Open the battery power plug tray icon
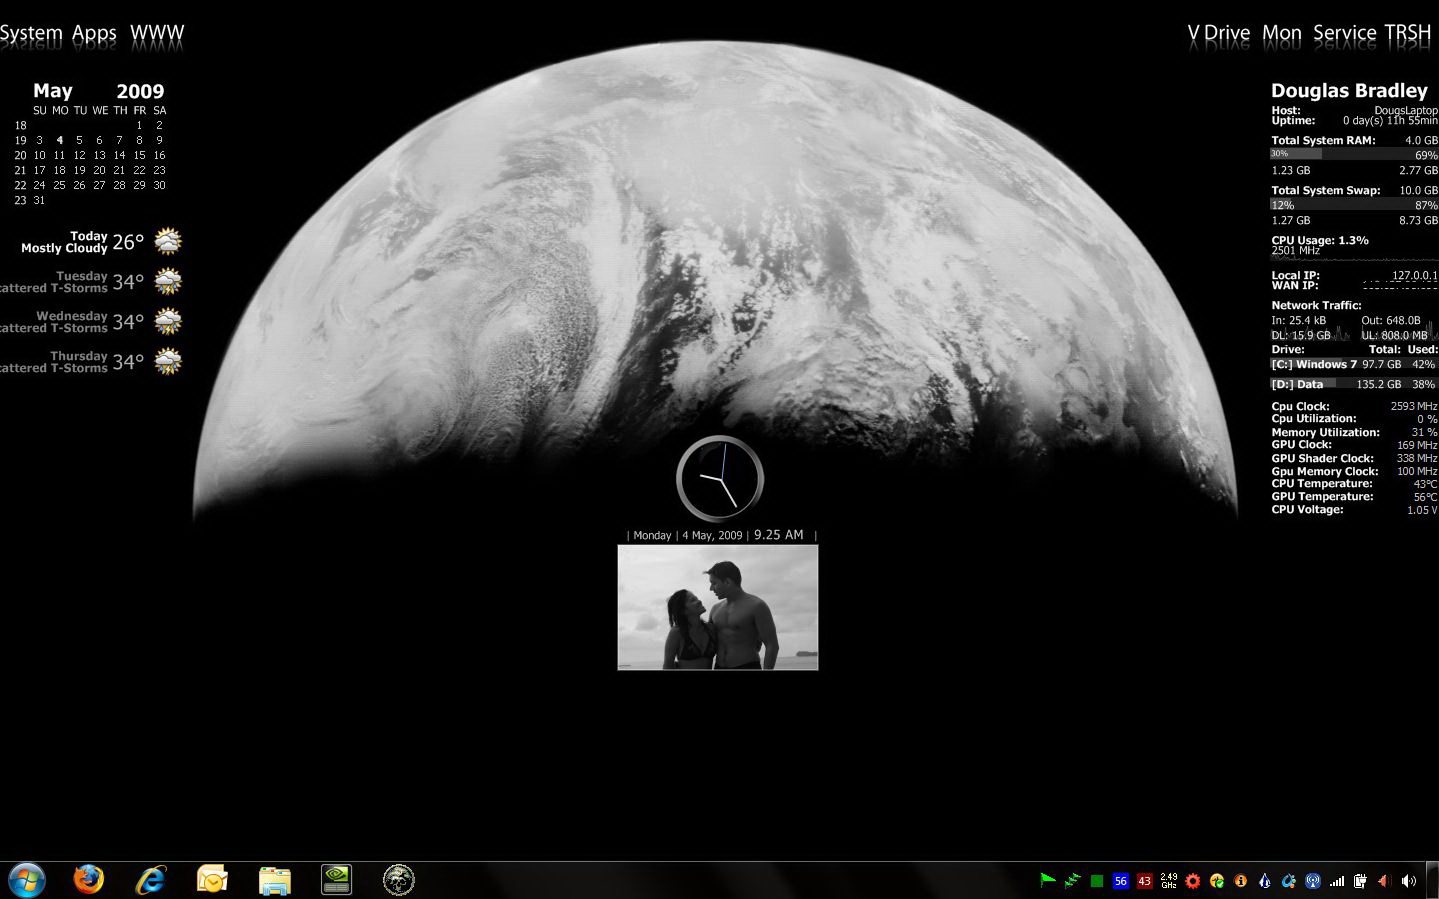Screen dimensions: 1439x899 (1361, 881)
